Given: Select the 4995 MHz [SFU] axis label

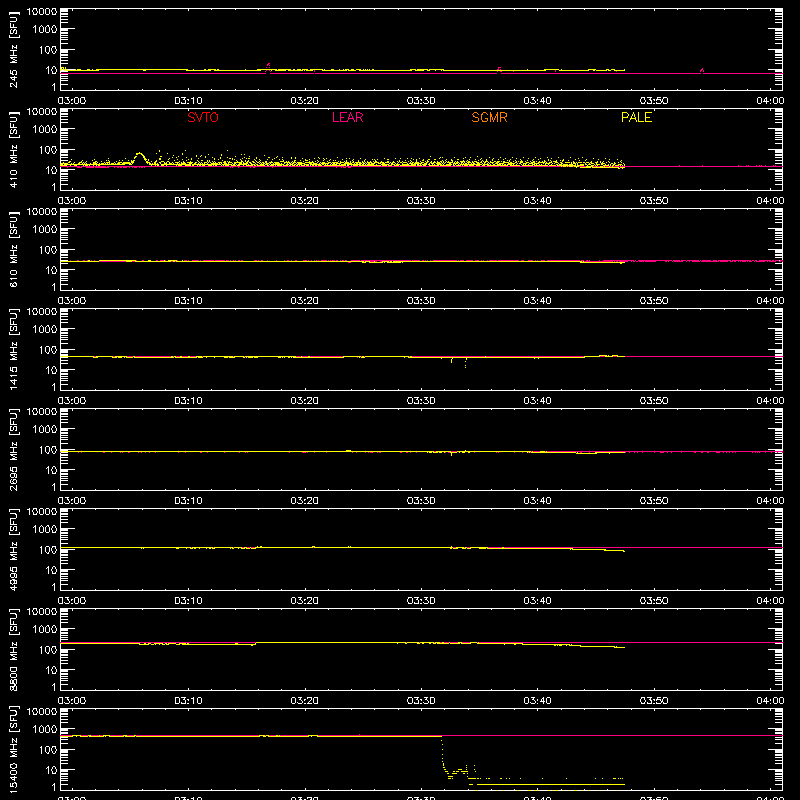Looking at the screenshot, I should coord(13,549).
